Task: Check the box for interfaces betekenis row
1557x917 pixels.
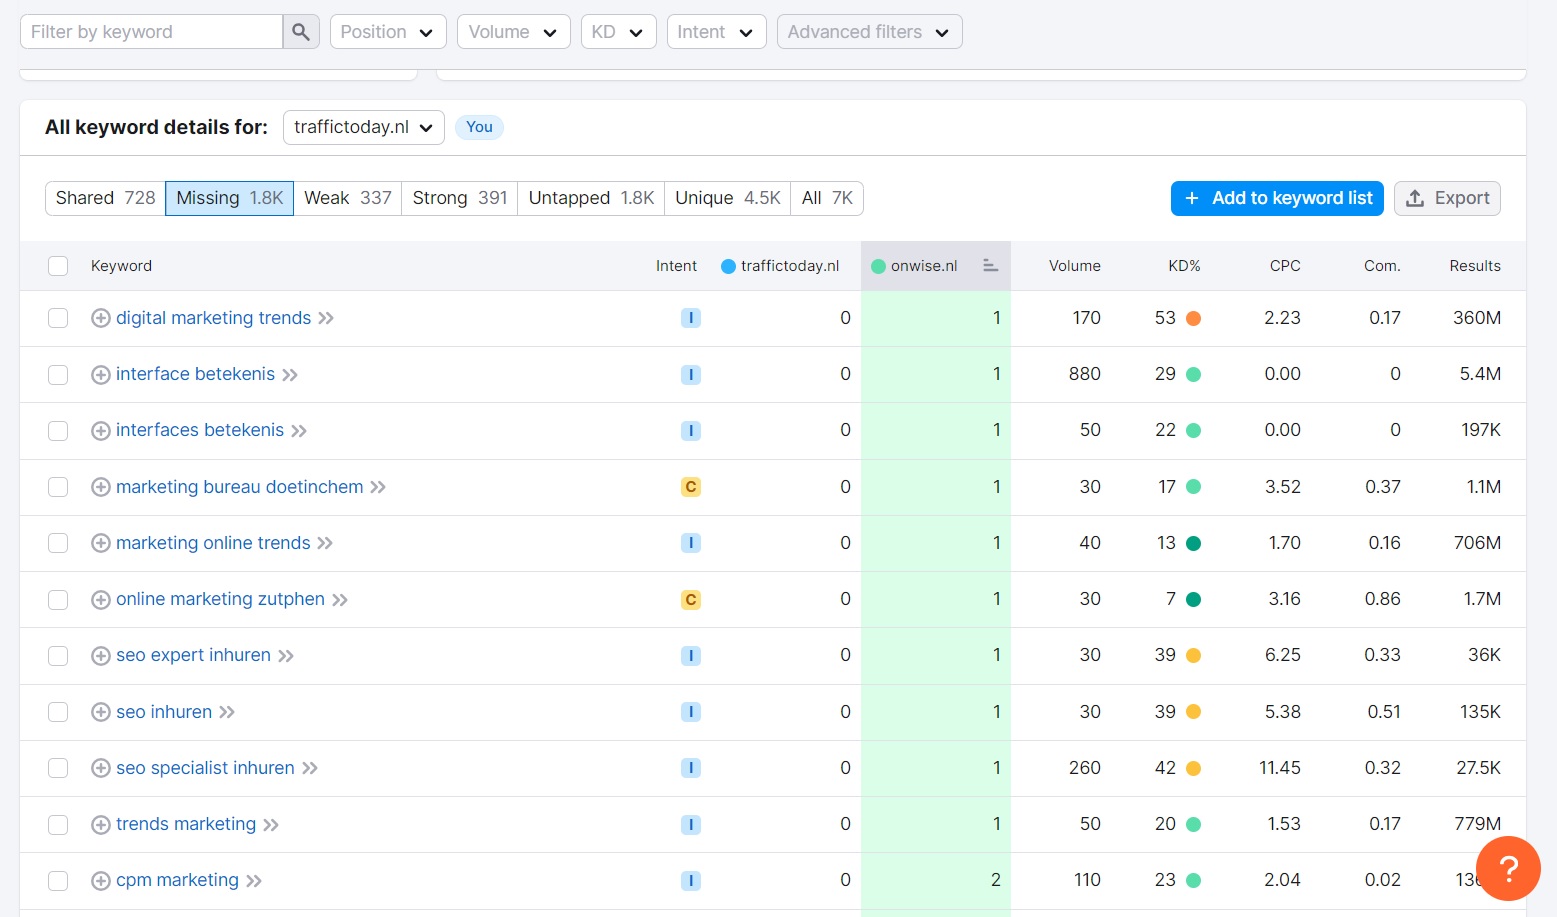Action: [58, 431]
